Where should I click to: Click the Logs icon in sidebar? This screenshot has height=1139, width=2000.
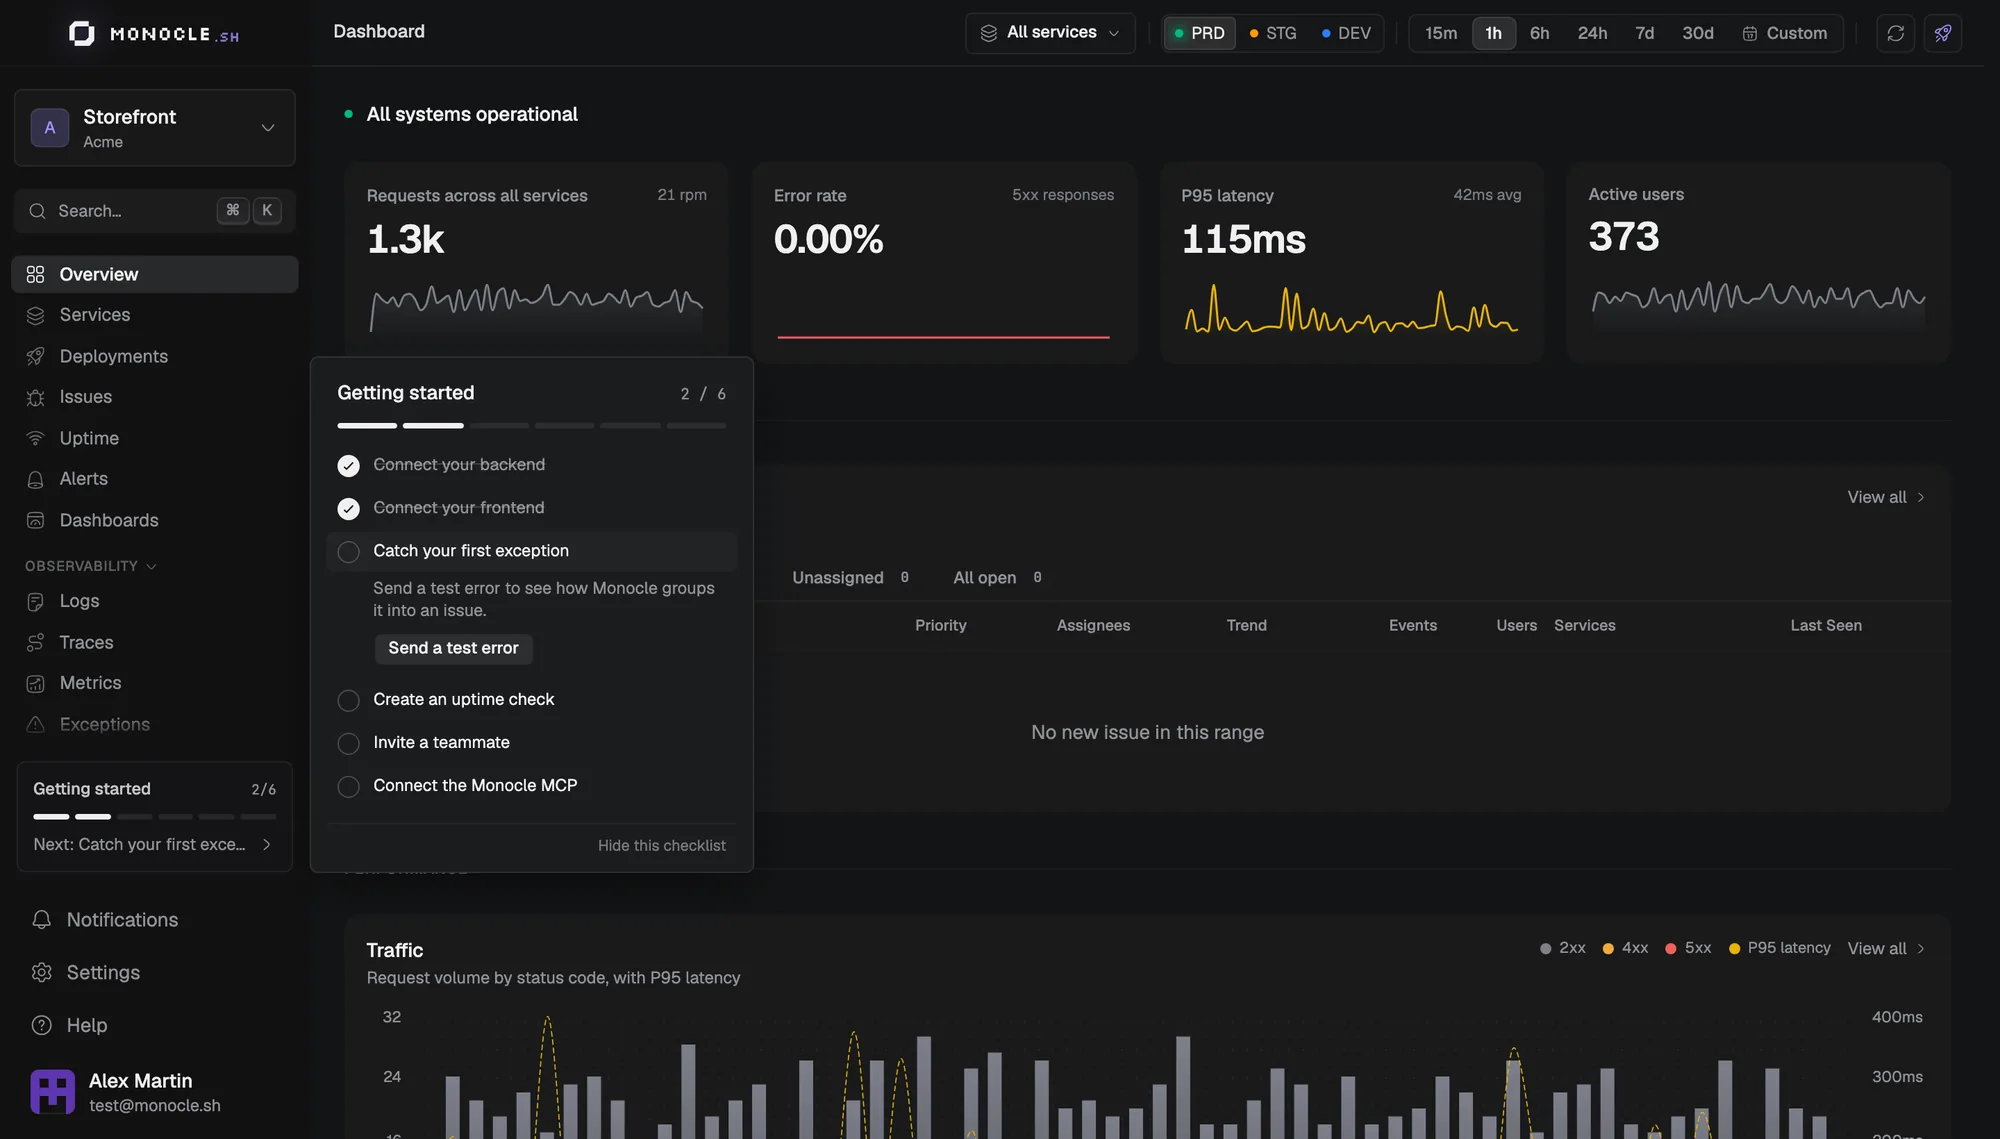pyautogui.click(x=36, y=602)
